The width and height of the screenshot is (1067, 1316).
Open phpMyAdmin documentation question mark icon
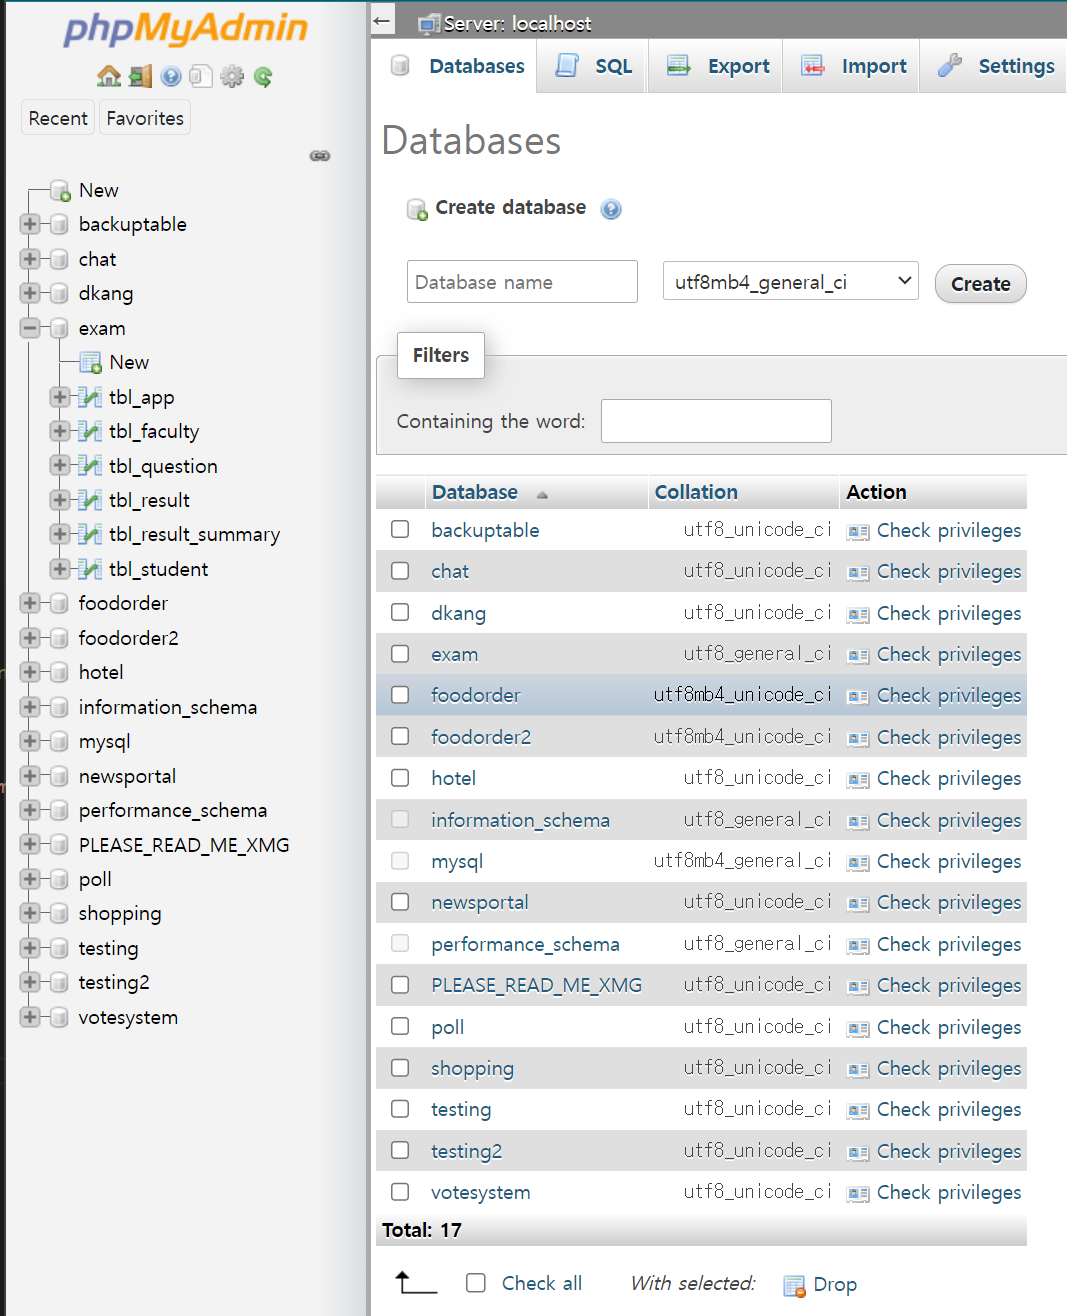171,76
